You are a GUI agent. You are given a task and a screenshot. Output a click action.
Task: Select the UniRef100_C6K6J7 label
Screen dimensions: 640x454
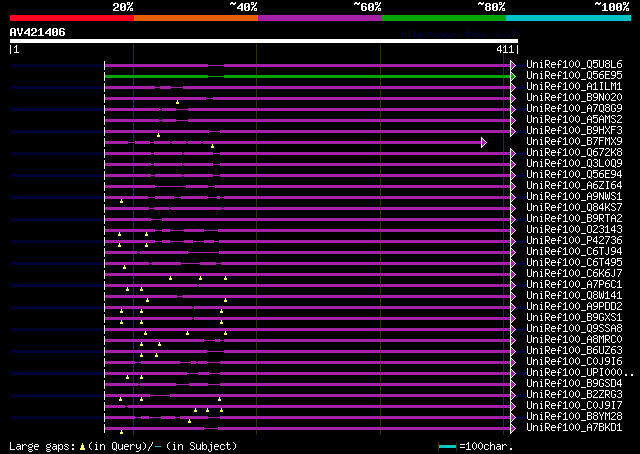click(574, 274)
